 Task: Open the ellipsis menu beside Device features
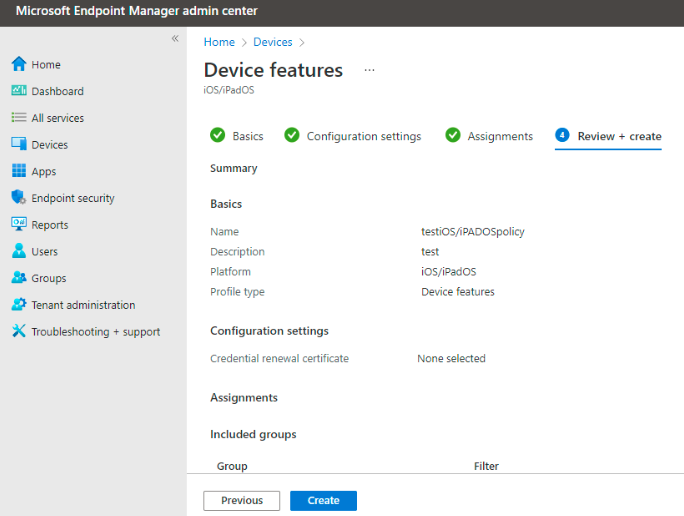(x=369, y=70)
